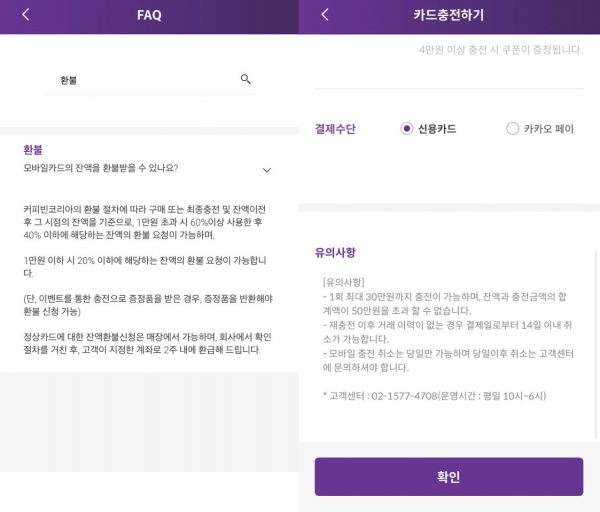The width and height of the screenshot is (600, 512).
Task: Click the 카드충전하기 header title
Action: pos(448,15)
